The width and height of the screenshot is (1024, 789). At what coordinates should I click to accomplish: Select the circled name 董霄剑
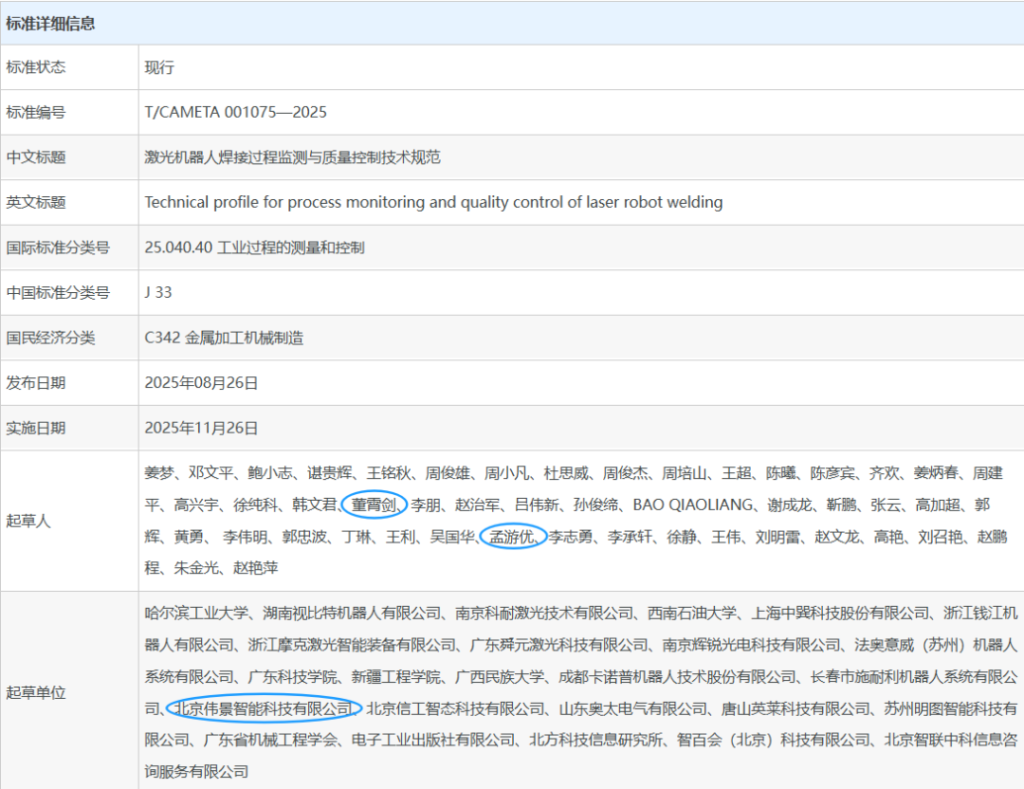(371, 505)
